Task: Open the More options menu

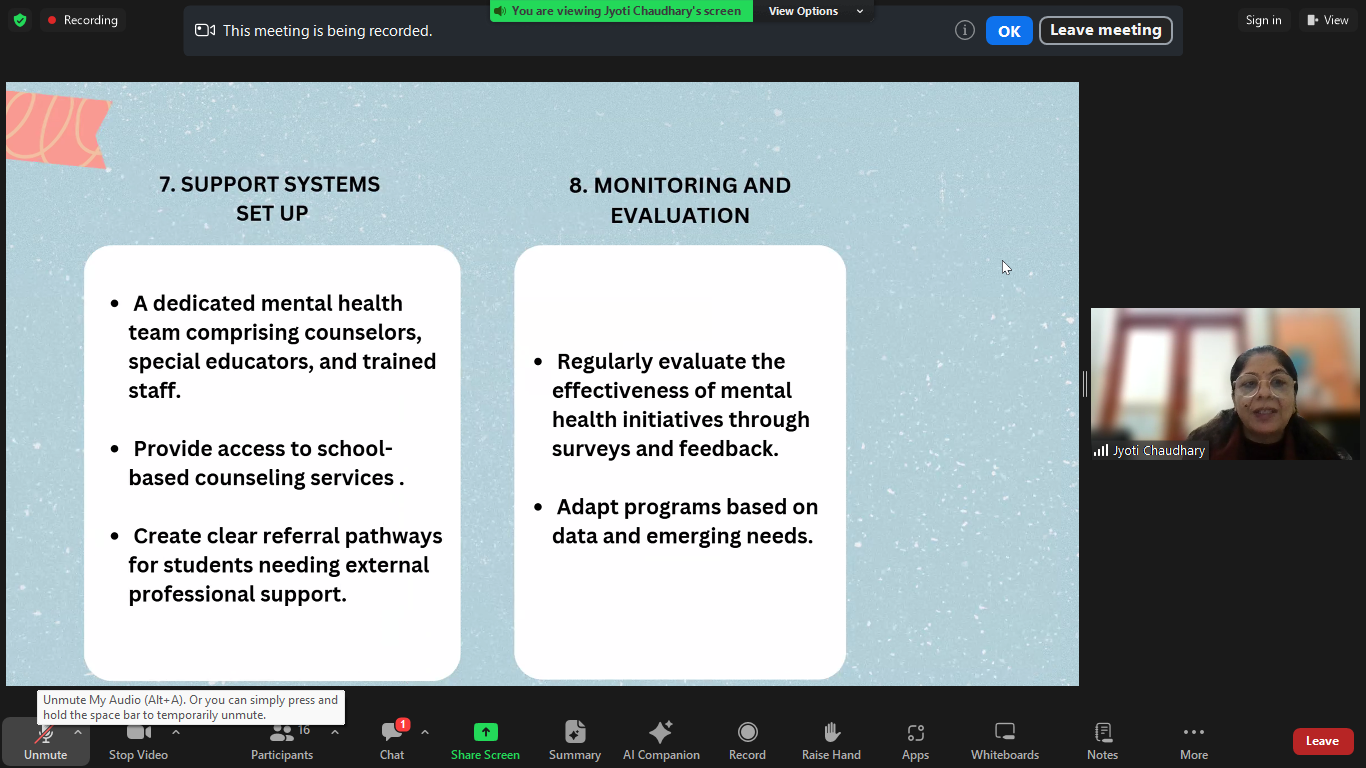Action: click(x=1194, y=742)
